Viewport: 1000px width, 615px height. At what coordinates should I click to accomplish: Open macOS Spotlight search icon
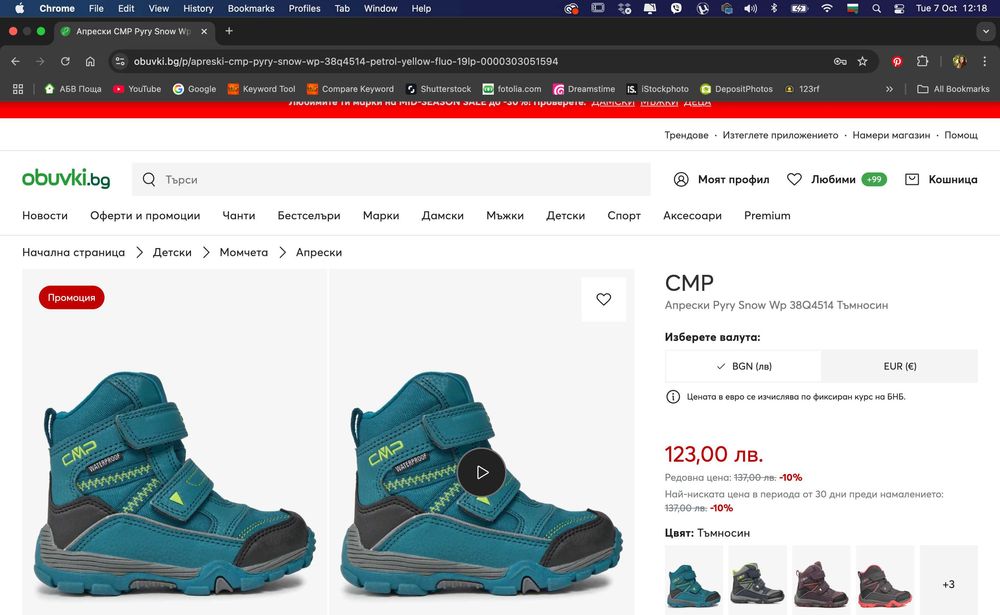click(x=876, y=8)
